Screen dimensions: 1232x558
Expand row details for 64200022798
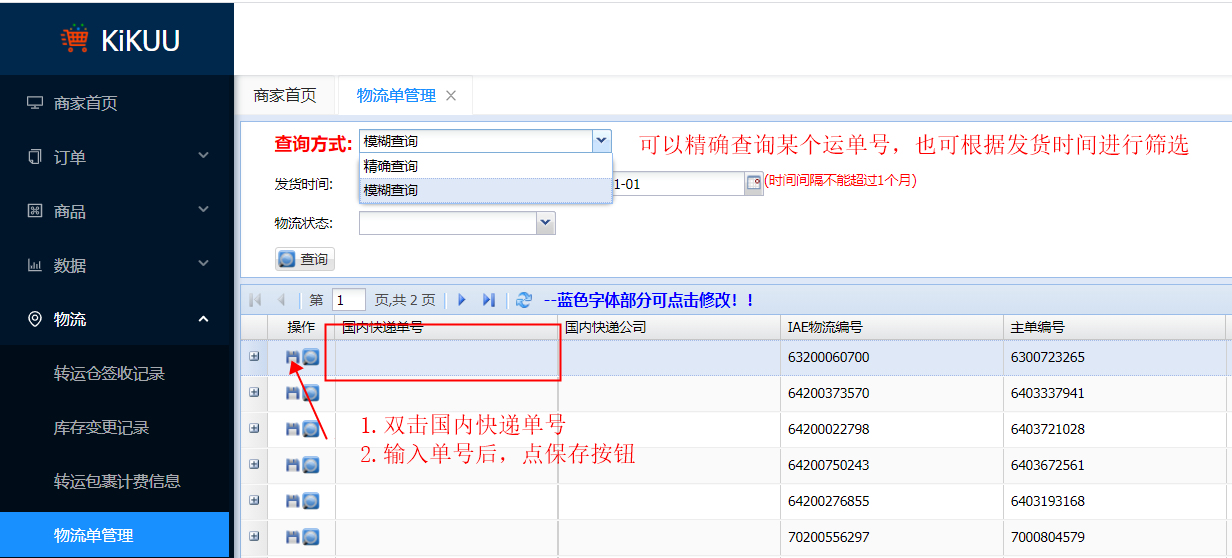254,429
